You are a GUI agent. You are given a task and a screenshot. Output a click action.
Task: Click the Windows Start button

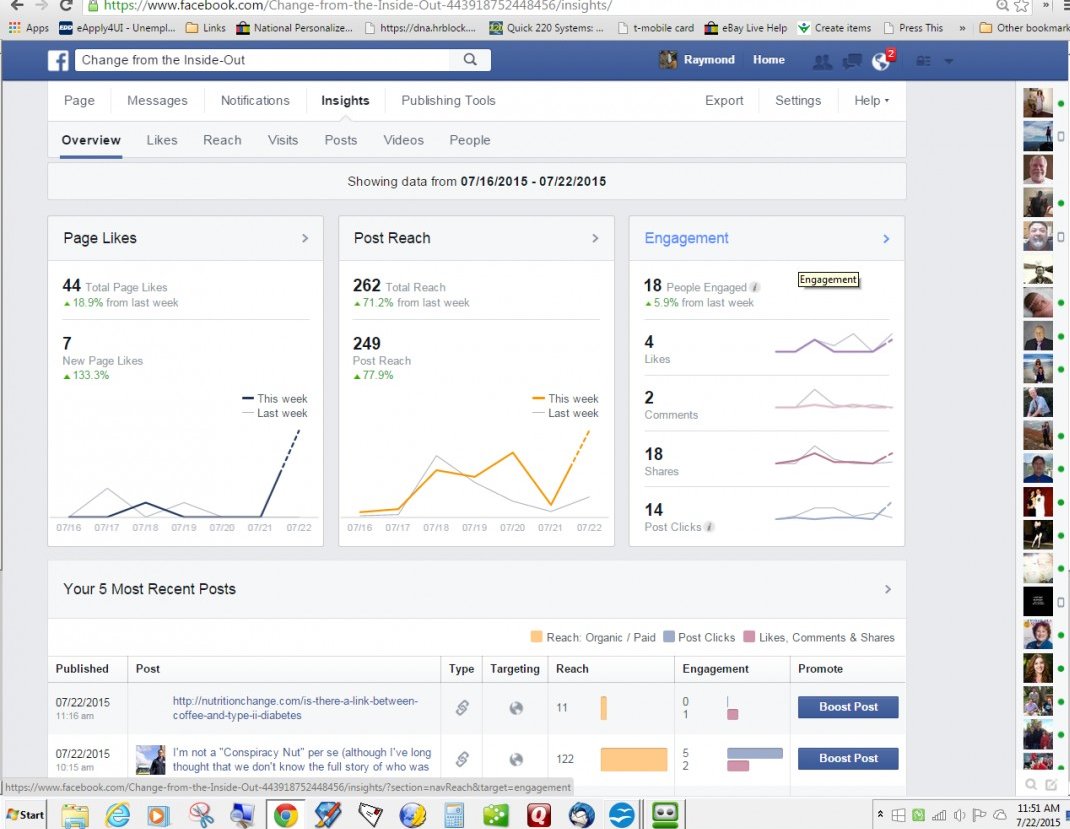click(25, 815)
